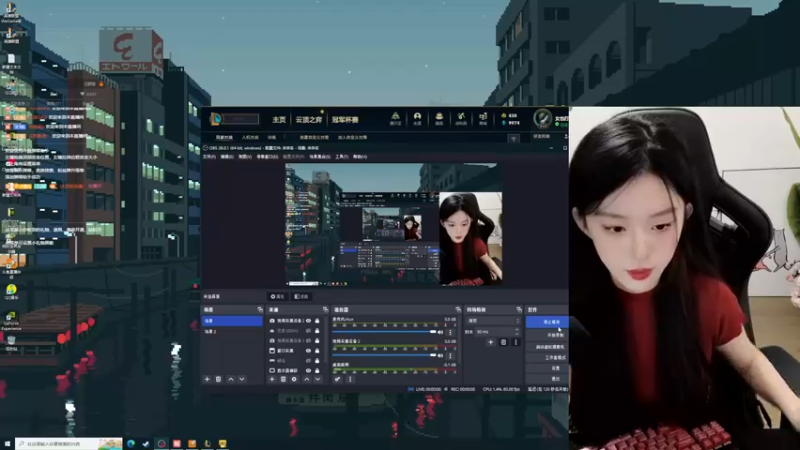This screenshot has width=800, height=450.
Task: Open OBS Studio from Windows taskbar
Action: tap(162, 443)
